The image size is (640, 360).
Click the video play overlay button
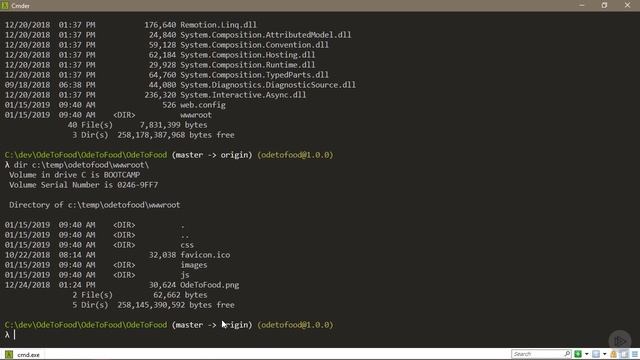620,341
